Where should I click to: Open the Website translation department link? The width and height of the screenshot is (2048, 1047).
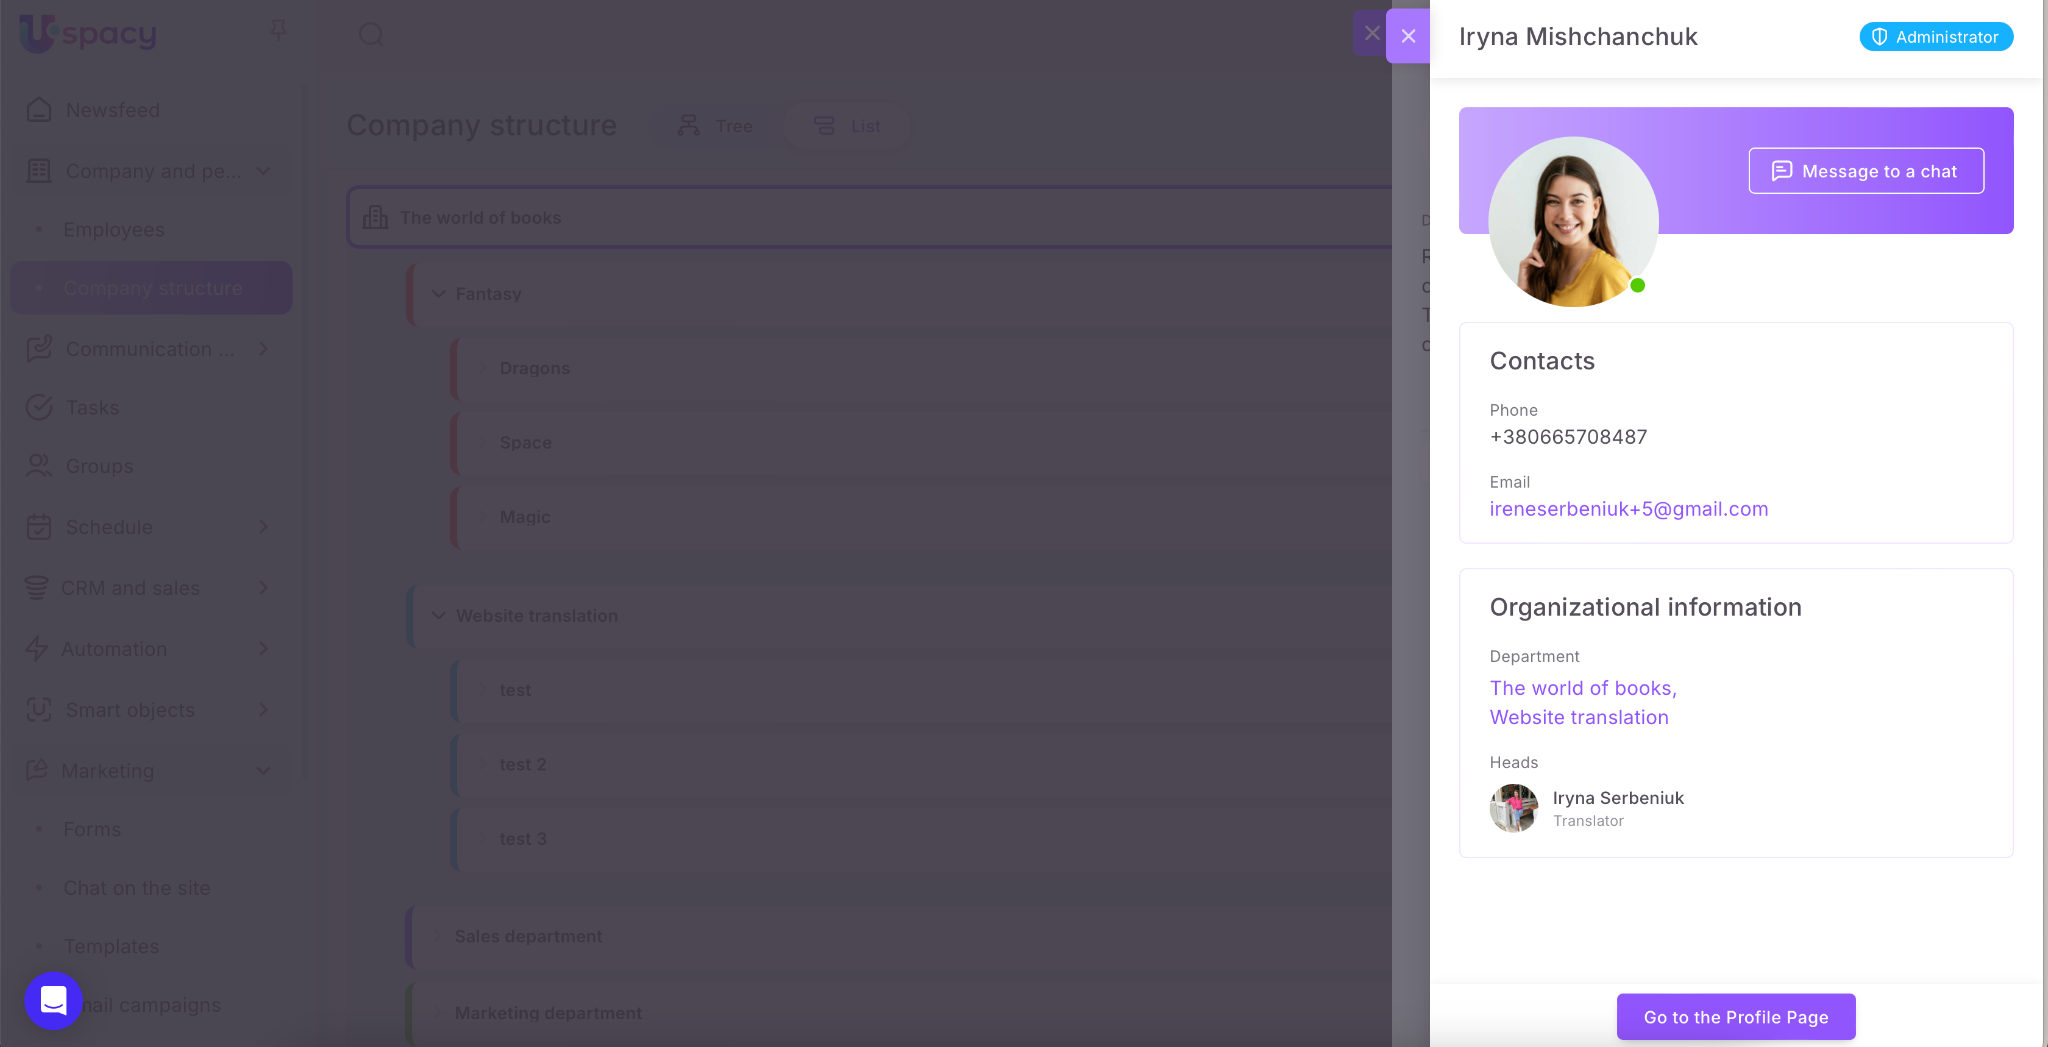coord(1578,717)
